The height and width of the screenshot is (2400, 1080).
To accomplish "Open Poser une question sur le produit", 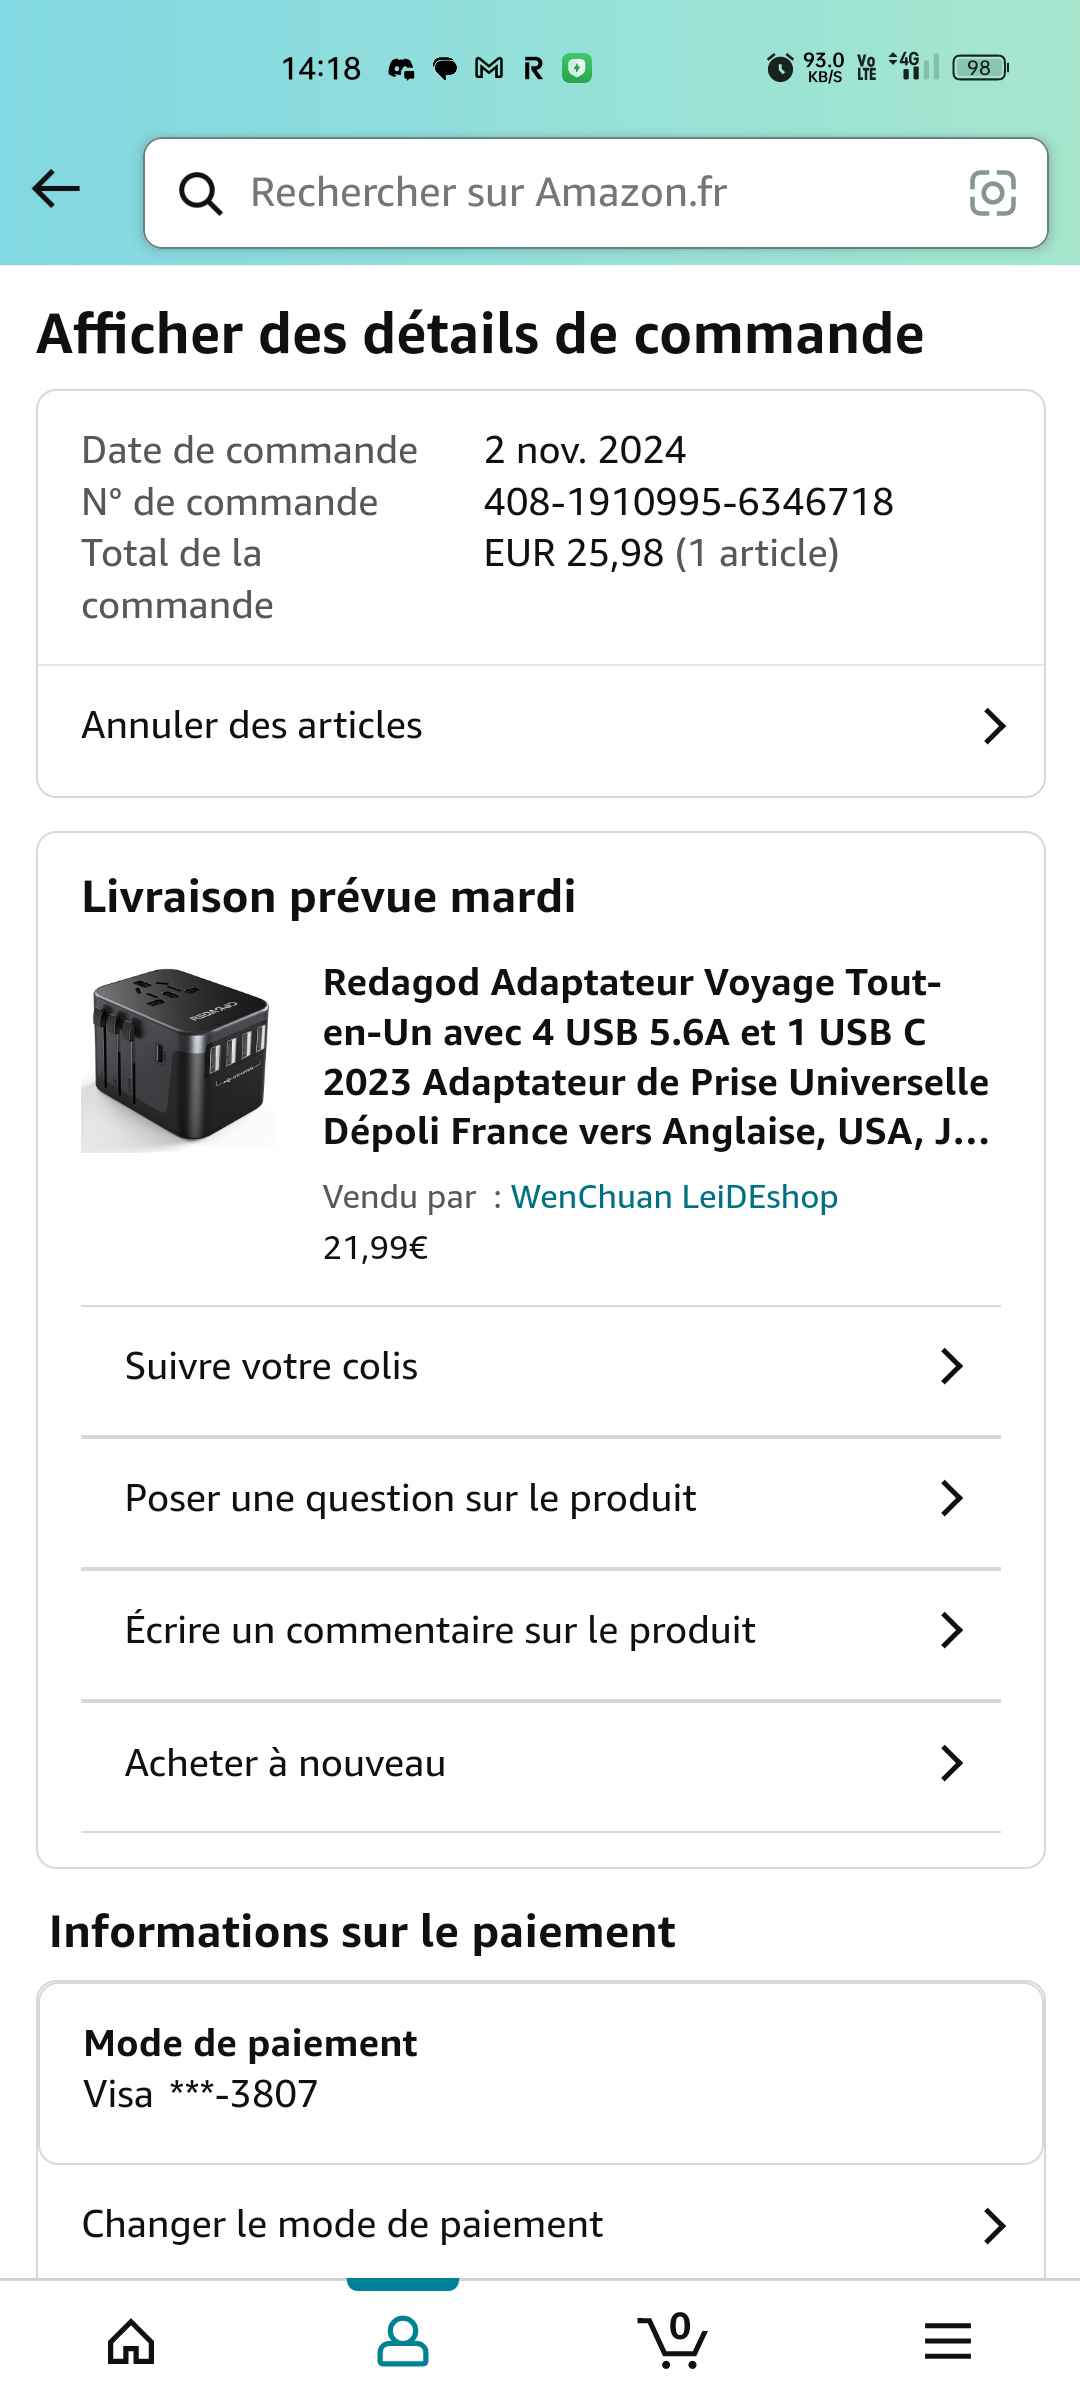I will [x=541, y=1499].
